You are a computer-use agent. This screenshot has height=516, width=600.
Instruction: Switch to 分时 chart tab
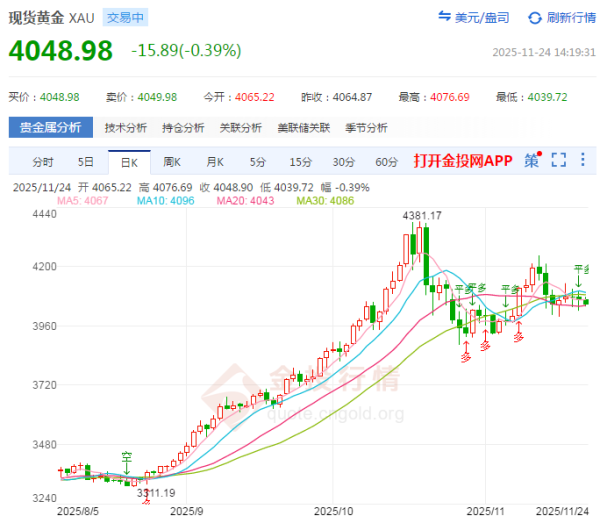[43, 162]
